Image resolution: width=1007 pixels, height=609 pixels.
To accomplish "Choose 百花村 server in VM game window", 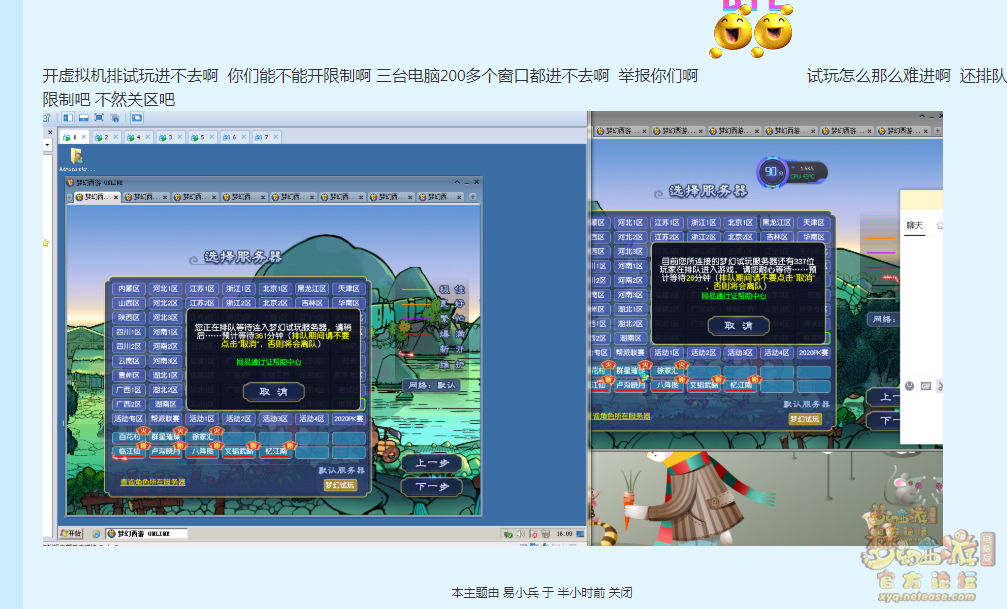I will (128, 437).
